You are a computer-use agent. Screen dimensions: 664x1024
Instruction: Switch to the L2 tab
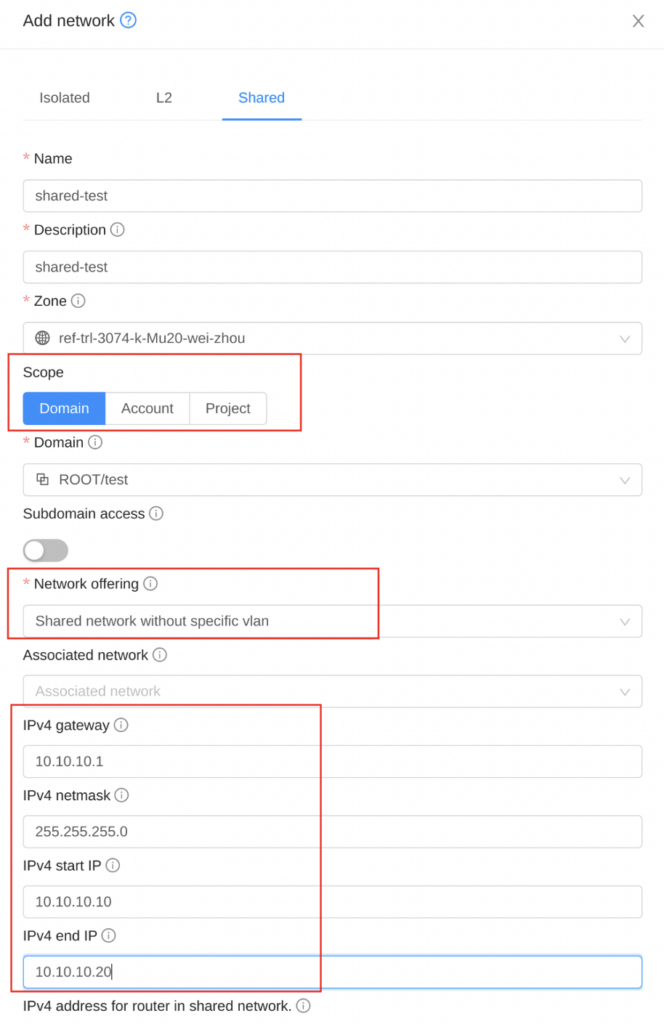(x=164, y=97)
